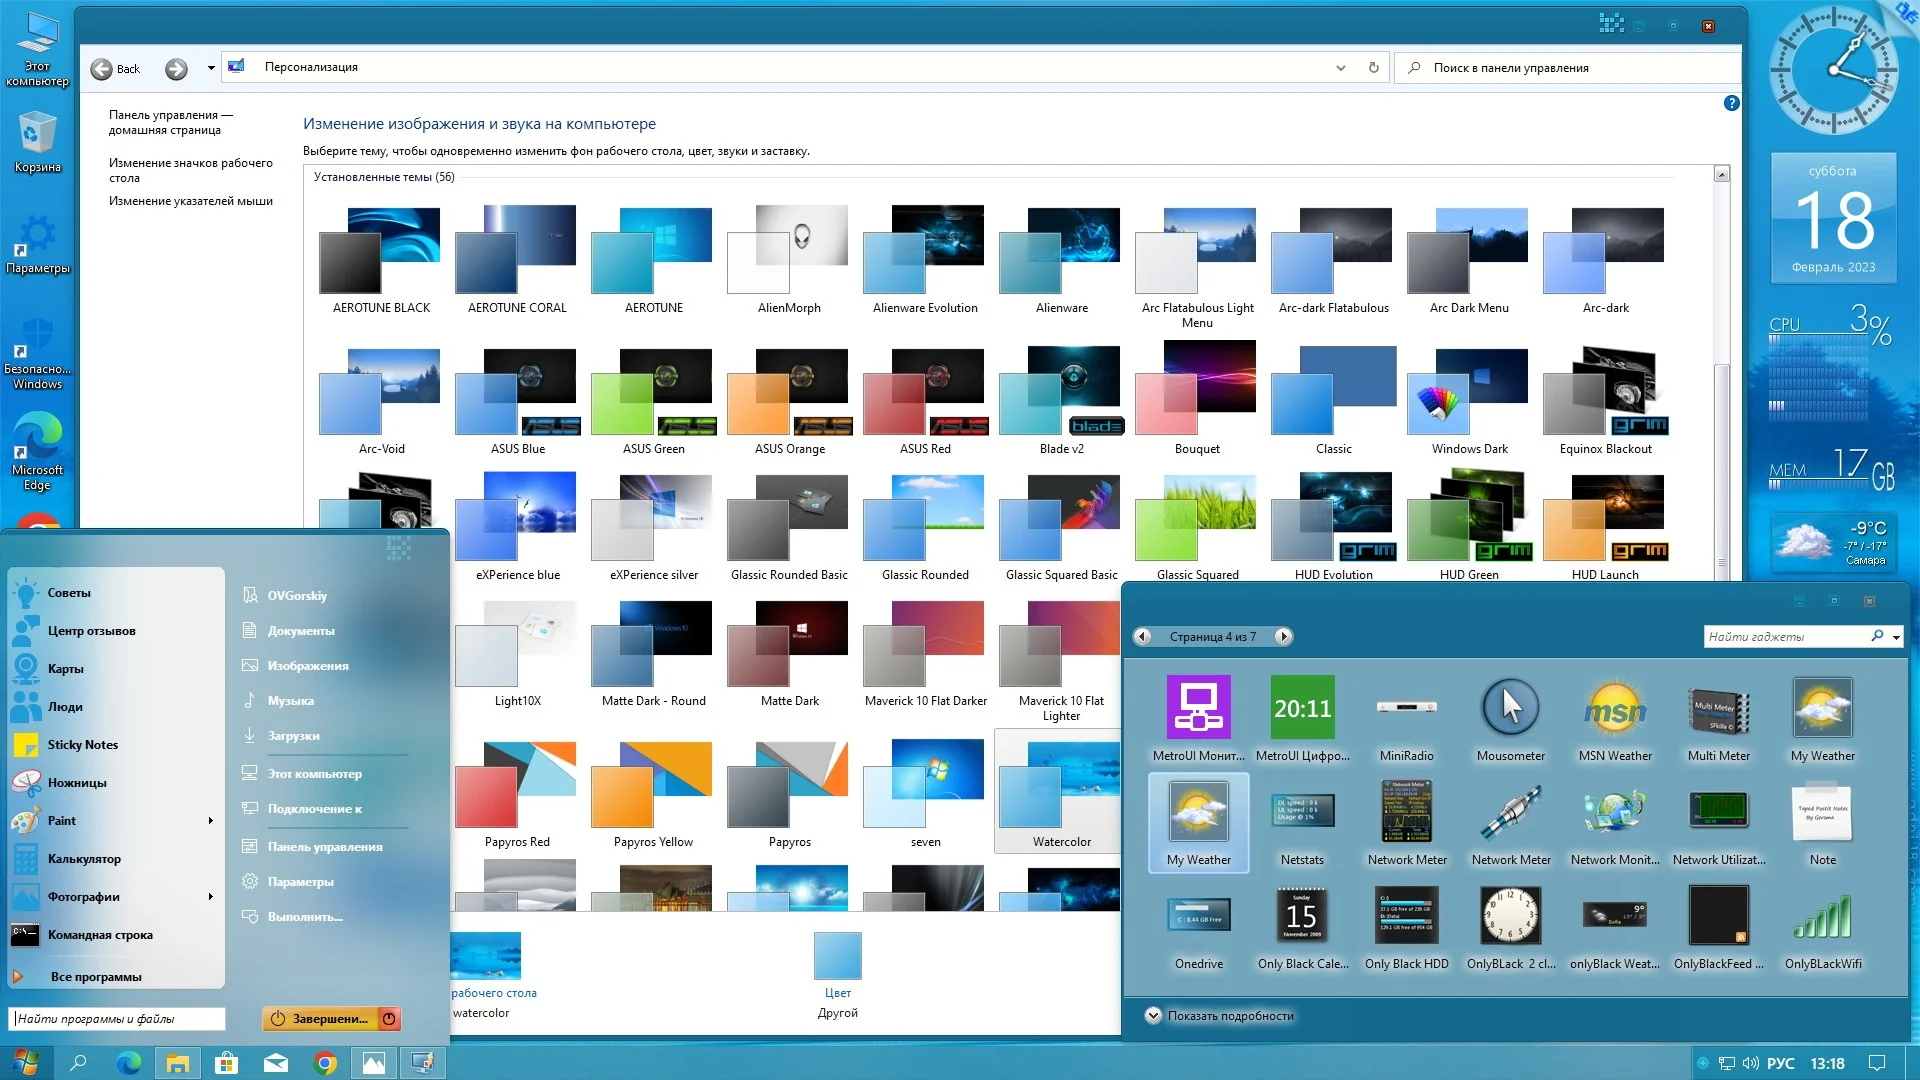The width and height of the screenshot is (1920, 1080).
Task: Open the Multi Meter gadget
Action: [1718, 708]
